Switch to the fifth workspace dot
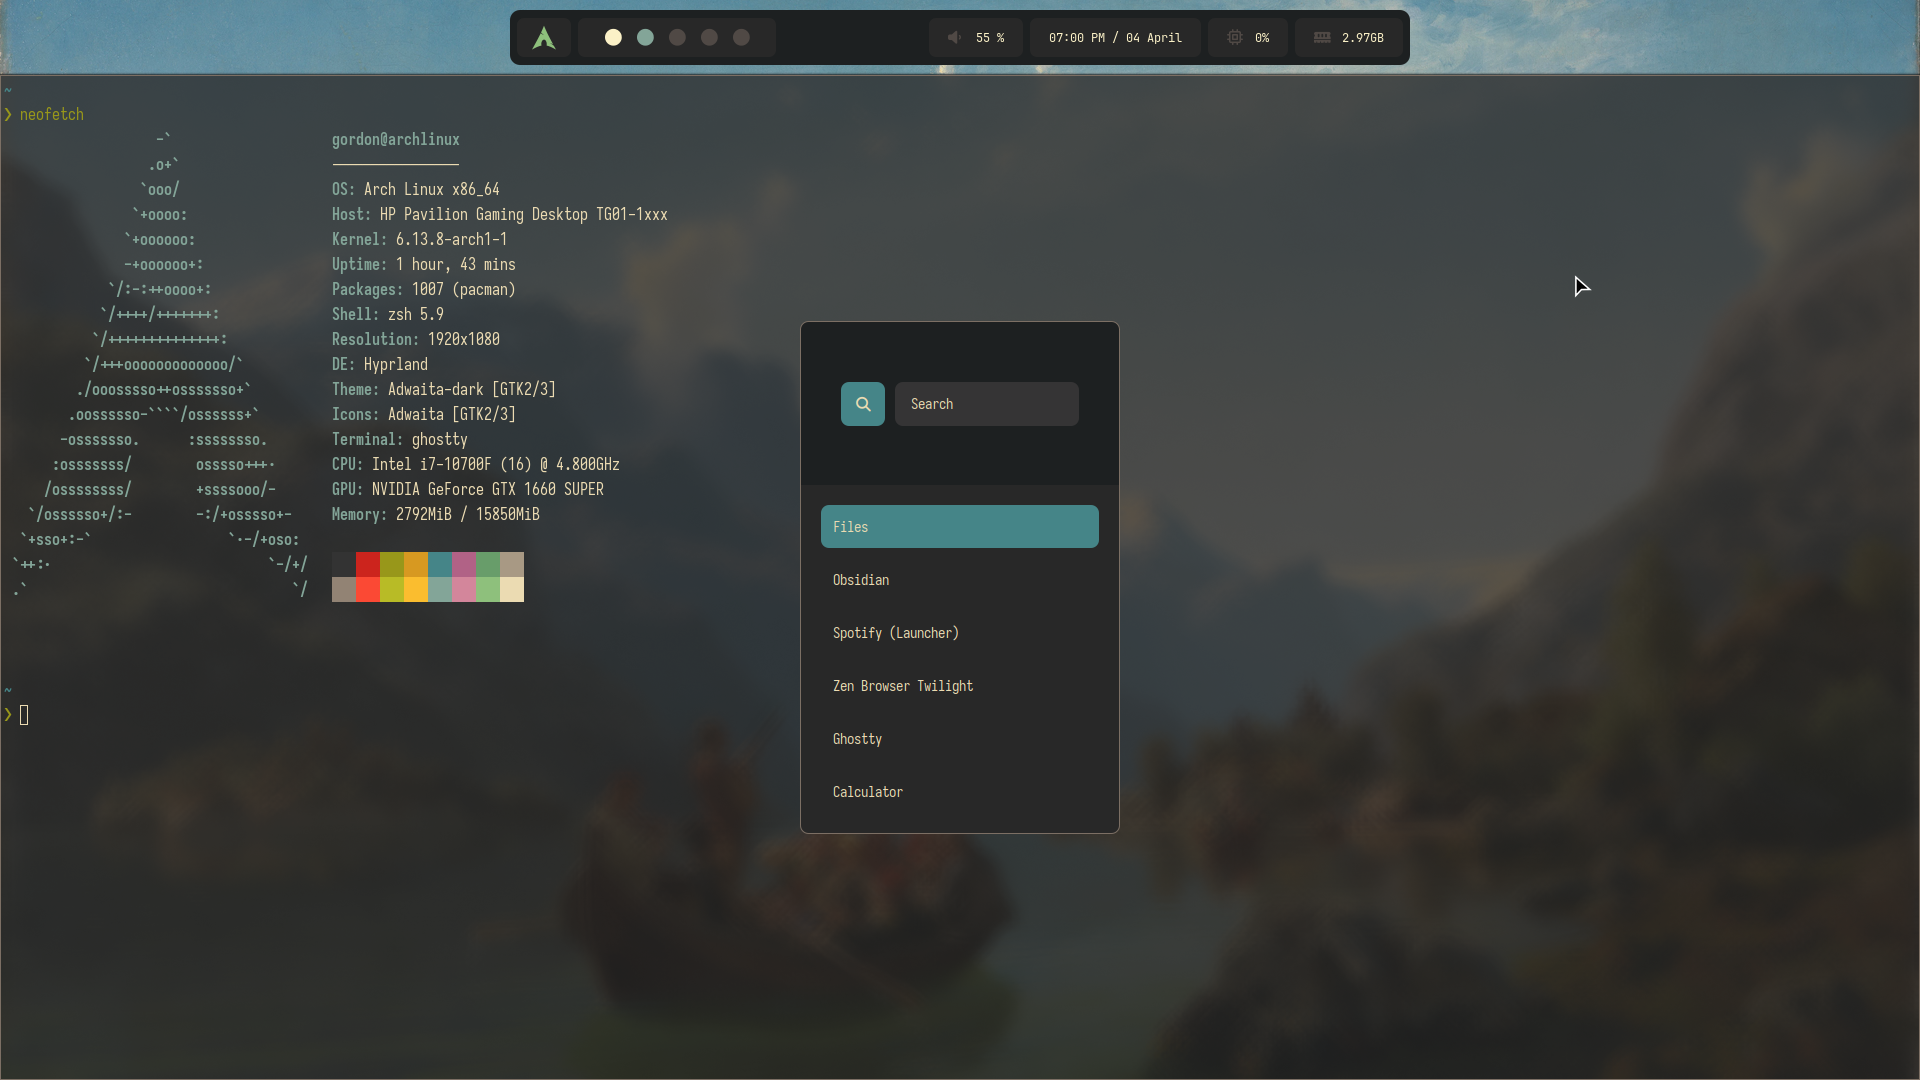 pyautogui.click(x=741, y=37)
